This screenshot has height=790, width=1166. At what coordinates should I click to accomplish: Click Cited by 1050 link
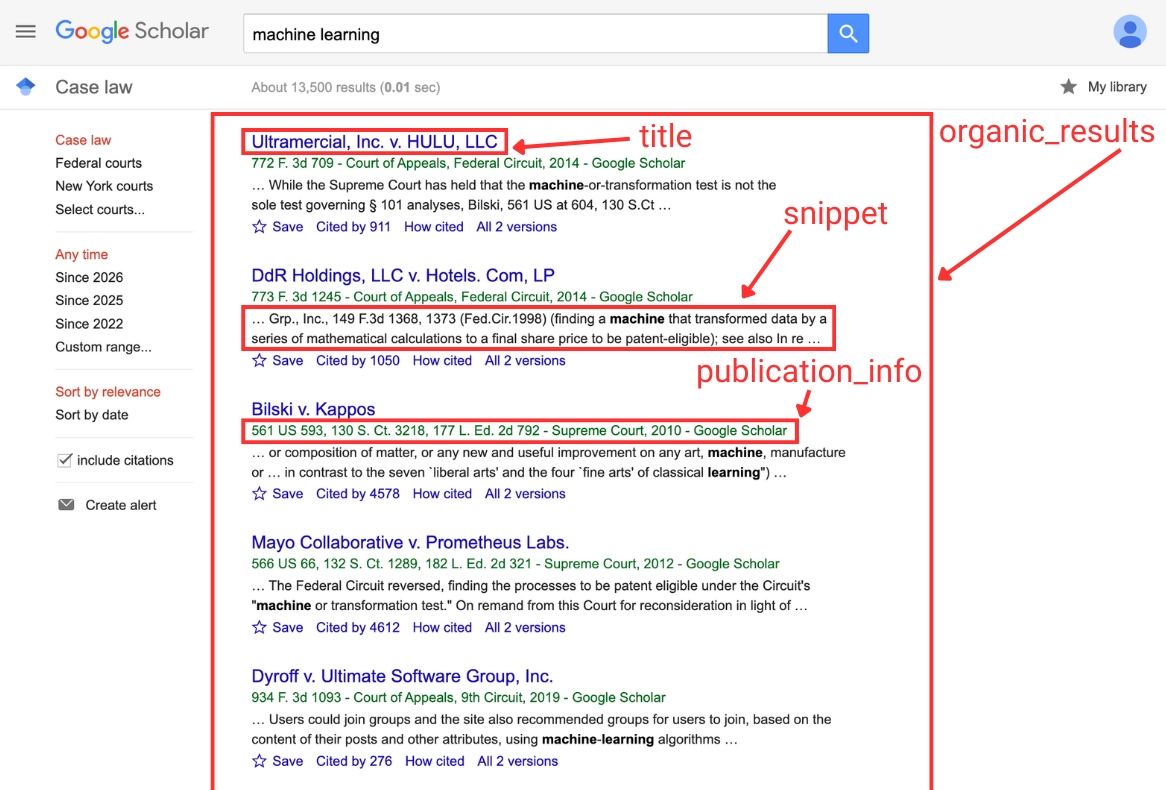coord(358,361)
